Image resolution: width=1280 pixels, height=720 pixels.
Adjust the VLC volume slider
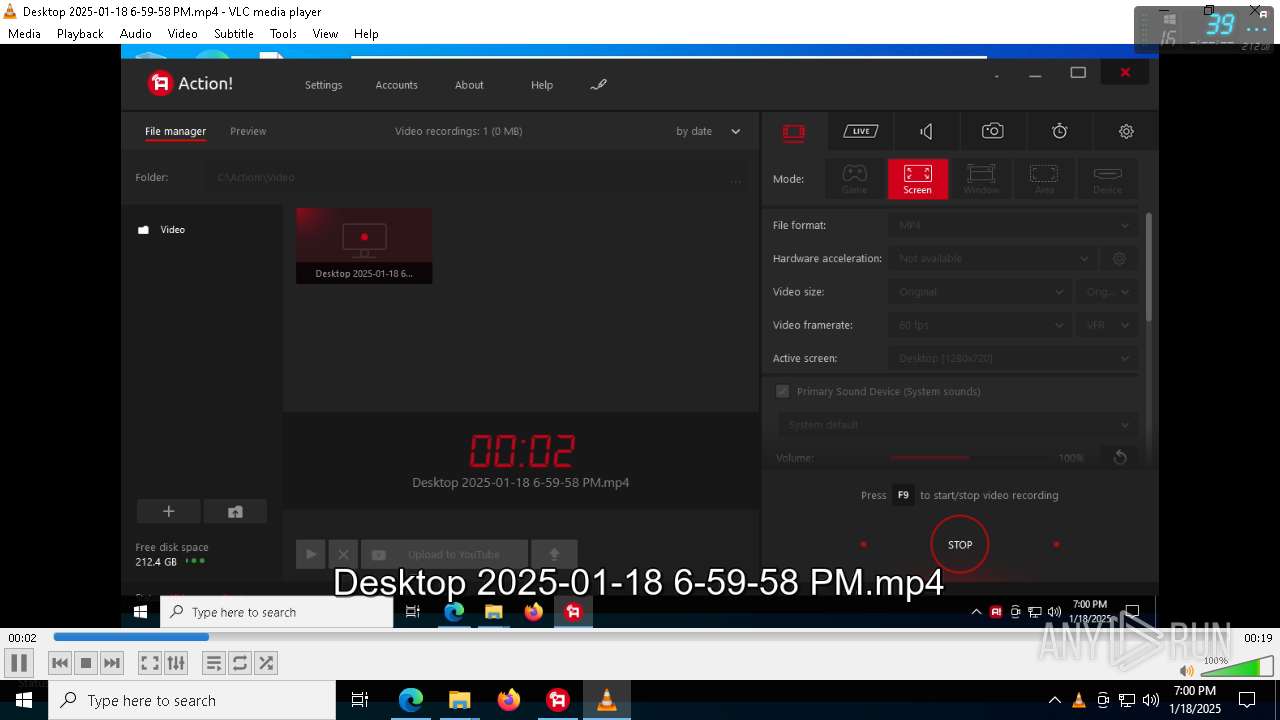pos(1236,666)
